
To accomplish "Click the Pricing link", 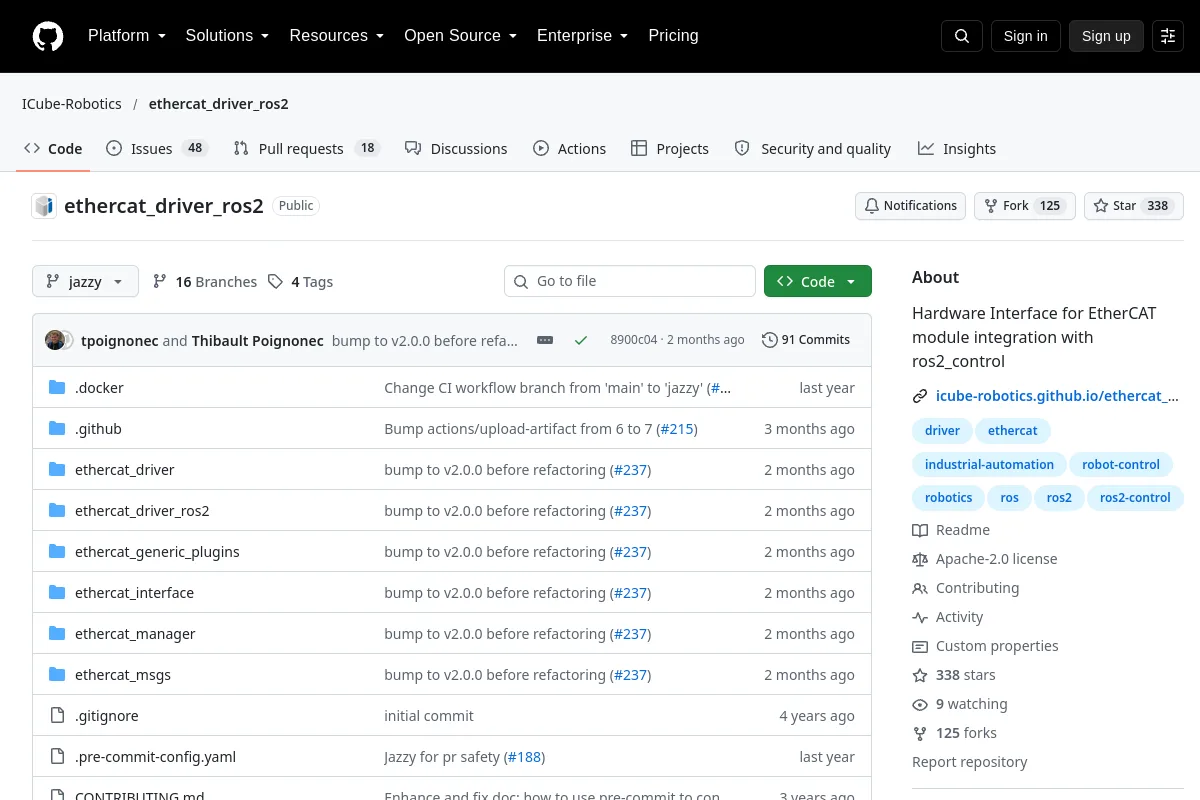I will (x=673, y=36).
